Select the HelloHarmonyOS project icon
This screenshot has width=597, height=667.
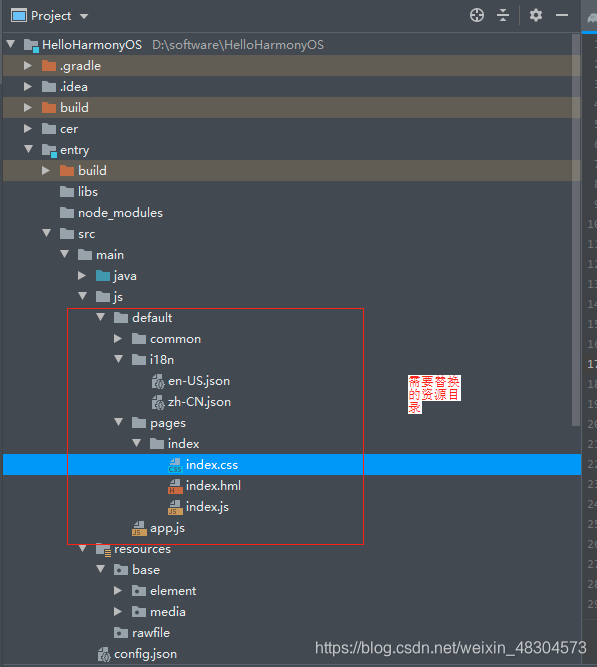click(x=31, y=45)
